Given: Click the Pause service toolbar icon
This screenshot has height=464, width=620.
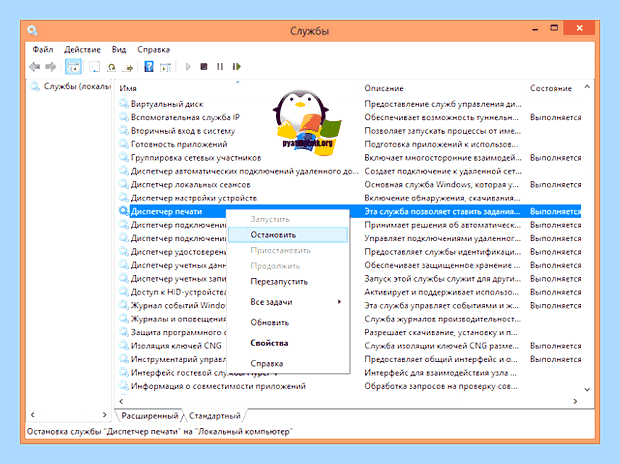Looking at the screenshot, I should (220, 66).
